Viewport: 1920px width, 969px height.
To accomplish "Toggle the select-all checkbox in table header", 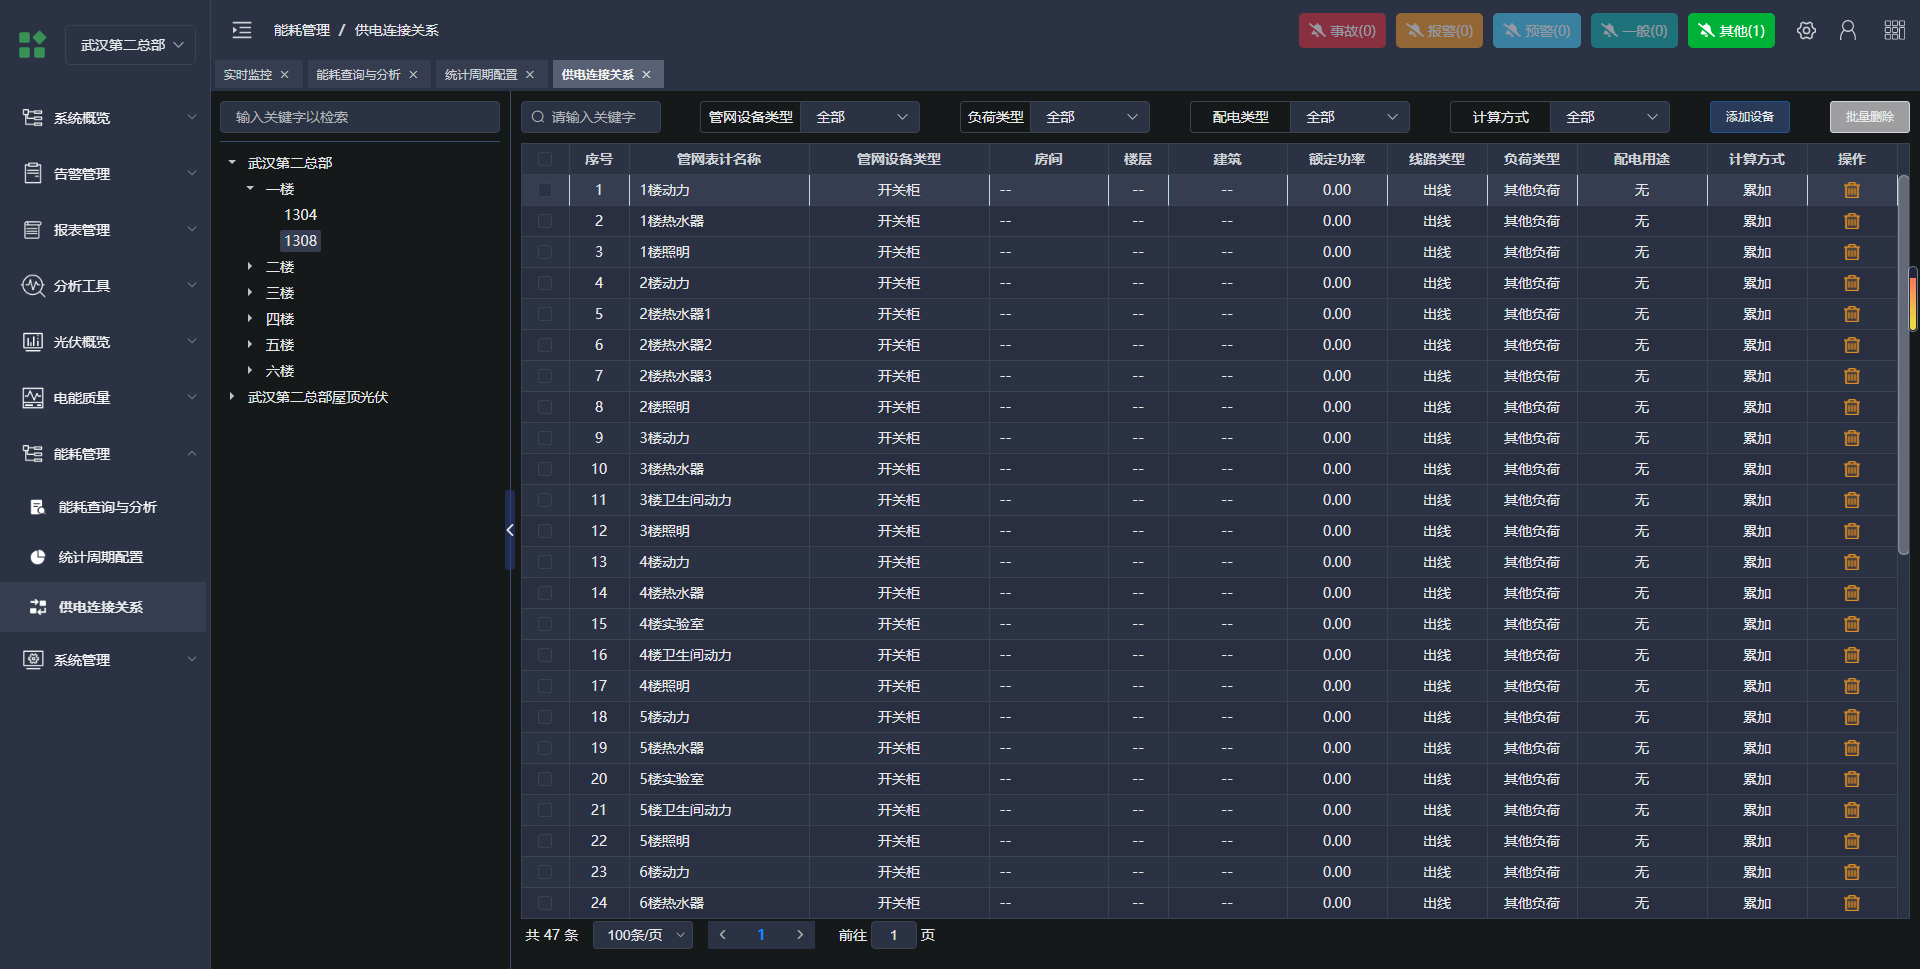I will pos(545,159).
